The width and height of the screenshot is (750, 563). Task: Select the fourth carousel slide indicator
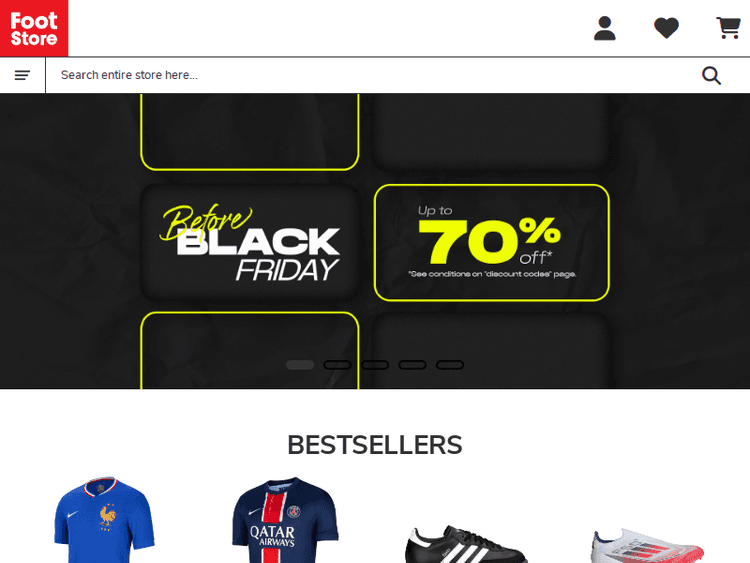(412, 365)
